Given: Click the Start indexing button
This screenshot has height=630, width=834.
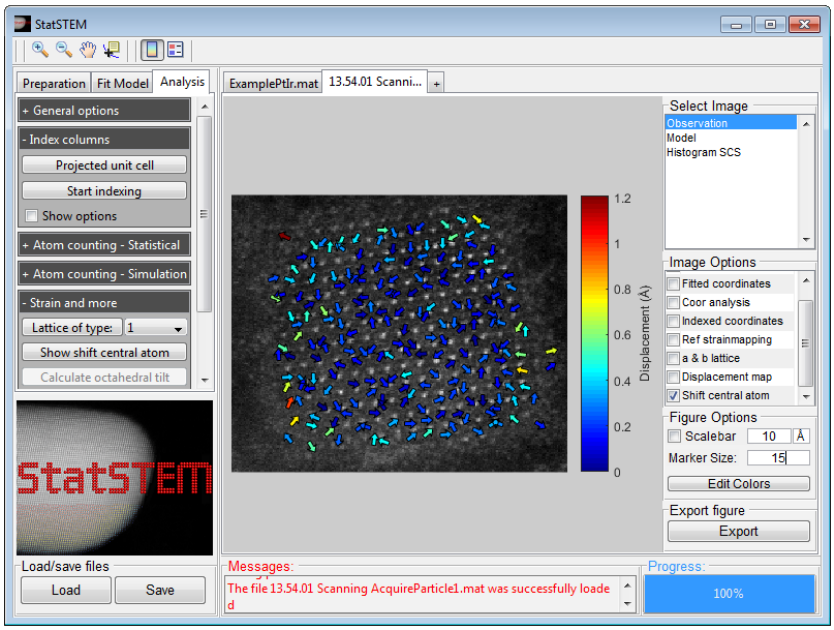Looking at the screenshot, I should (105, 191).
